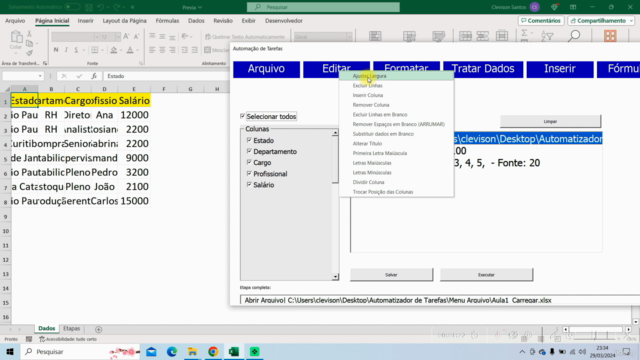Image resolution: width=640 pixels, height=360 pixels.
Task: Click the Executar button
Action: 486,275
